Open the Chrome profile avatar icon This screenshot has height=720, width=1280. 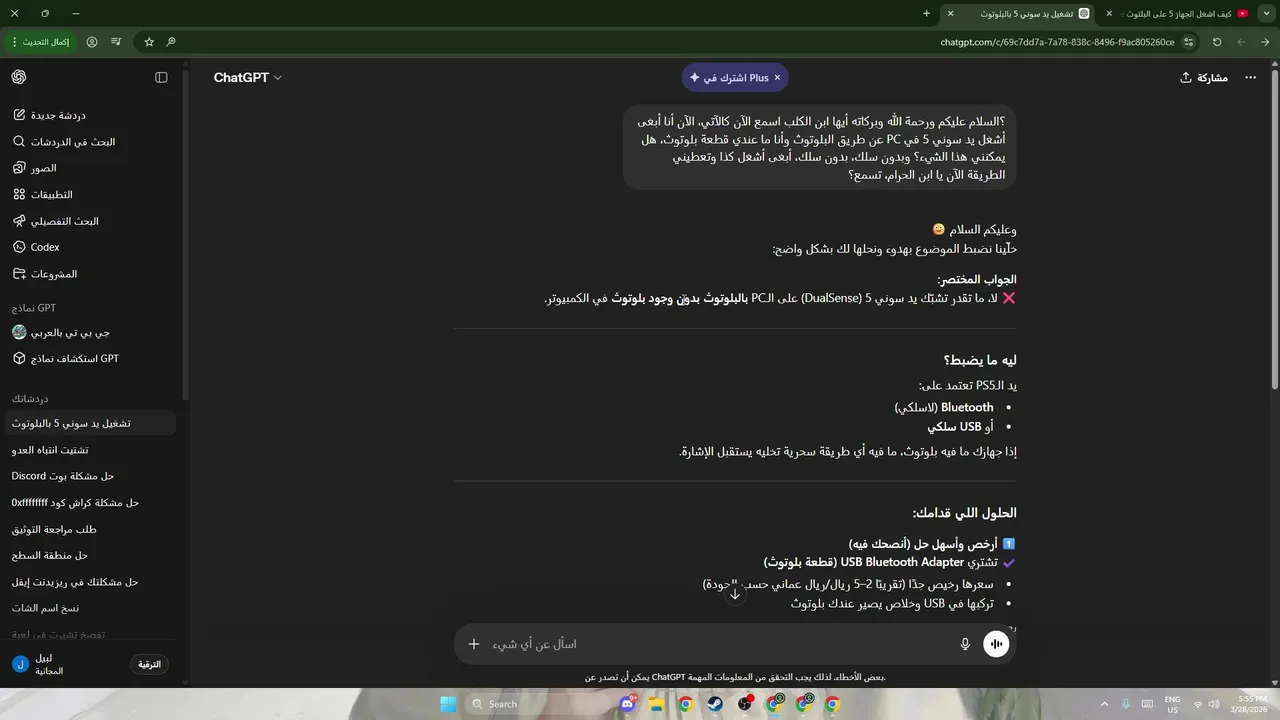tap(92, 42)
